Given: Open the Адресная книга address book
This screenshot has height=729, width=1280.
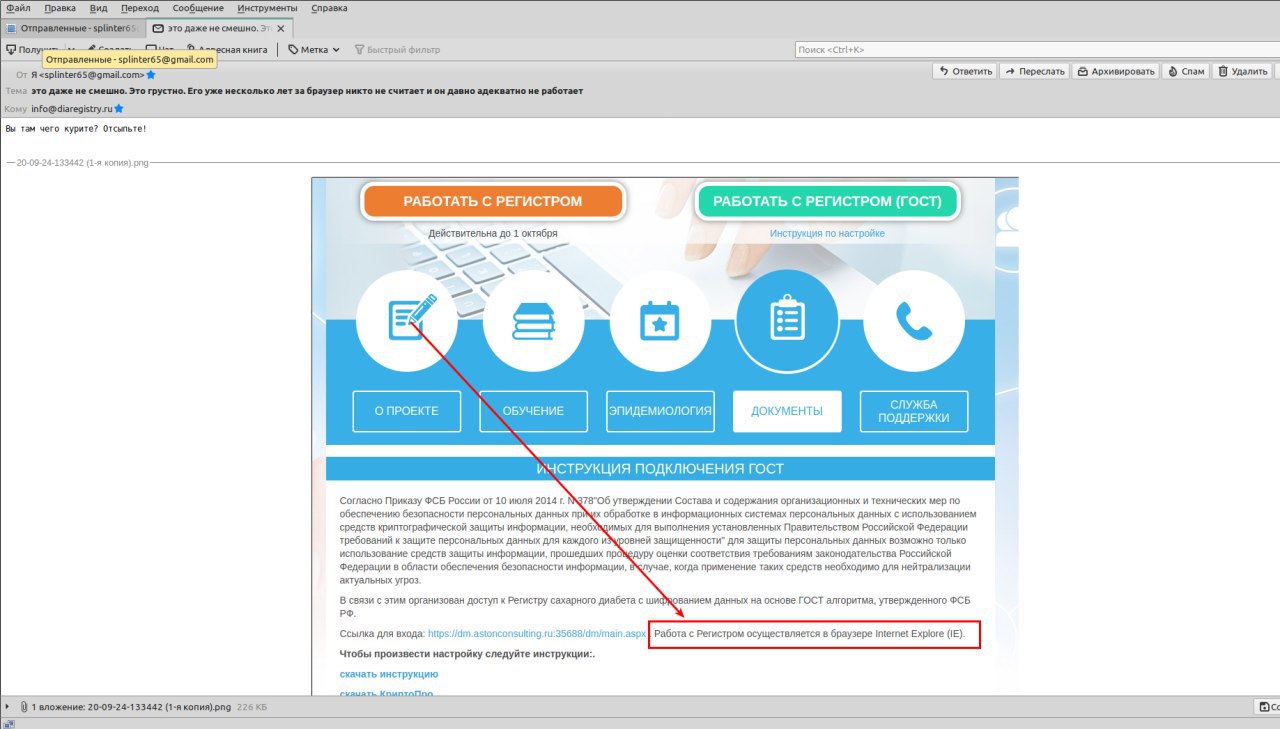Looking at the screenshot, I should point(227,49).
